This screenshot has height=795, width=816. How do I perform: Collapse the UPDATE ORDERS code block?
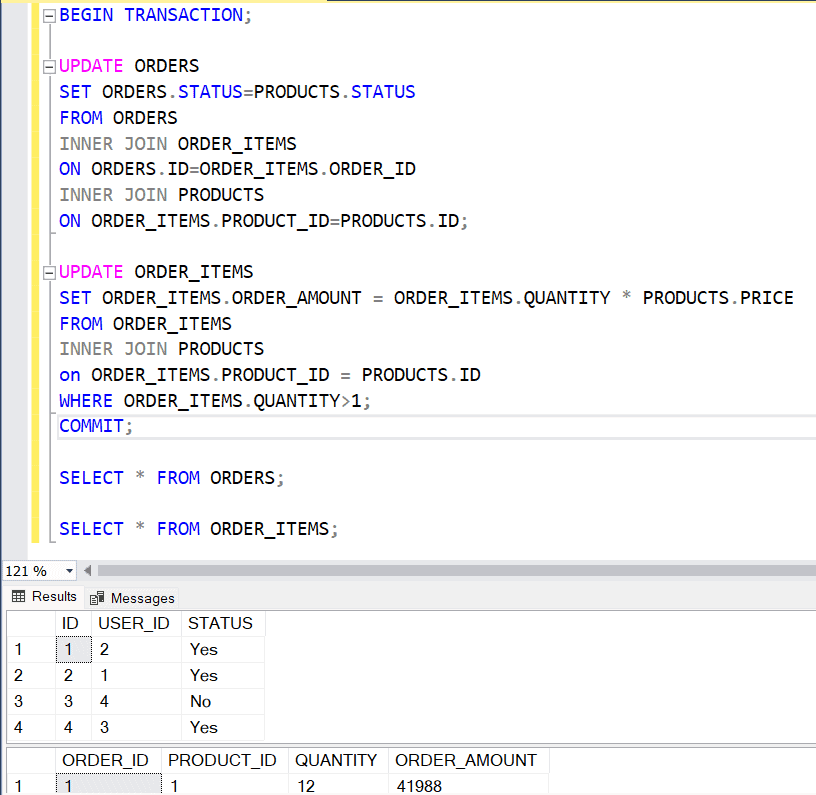48,65
